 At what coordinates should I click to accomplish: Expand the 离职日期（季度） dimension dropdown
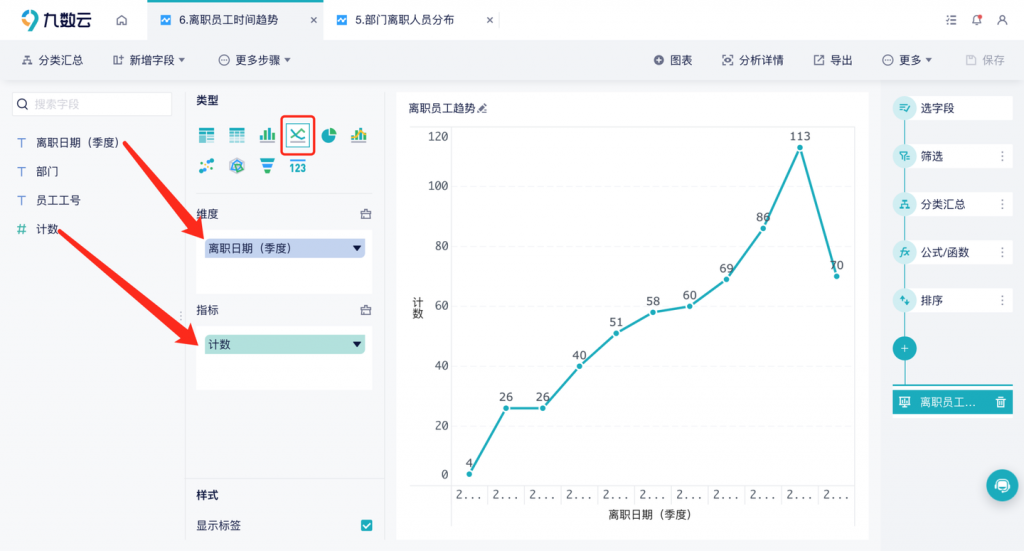click(357, 248)
